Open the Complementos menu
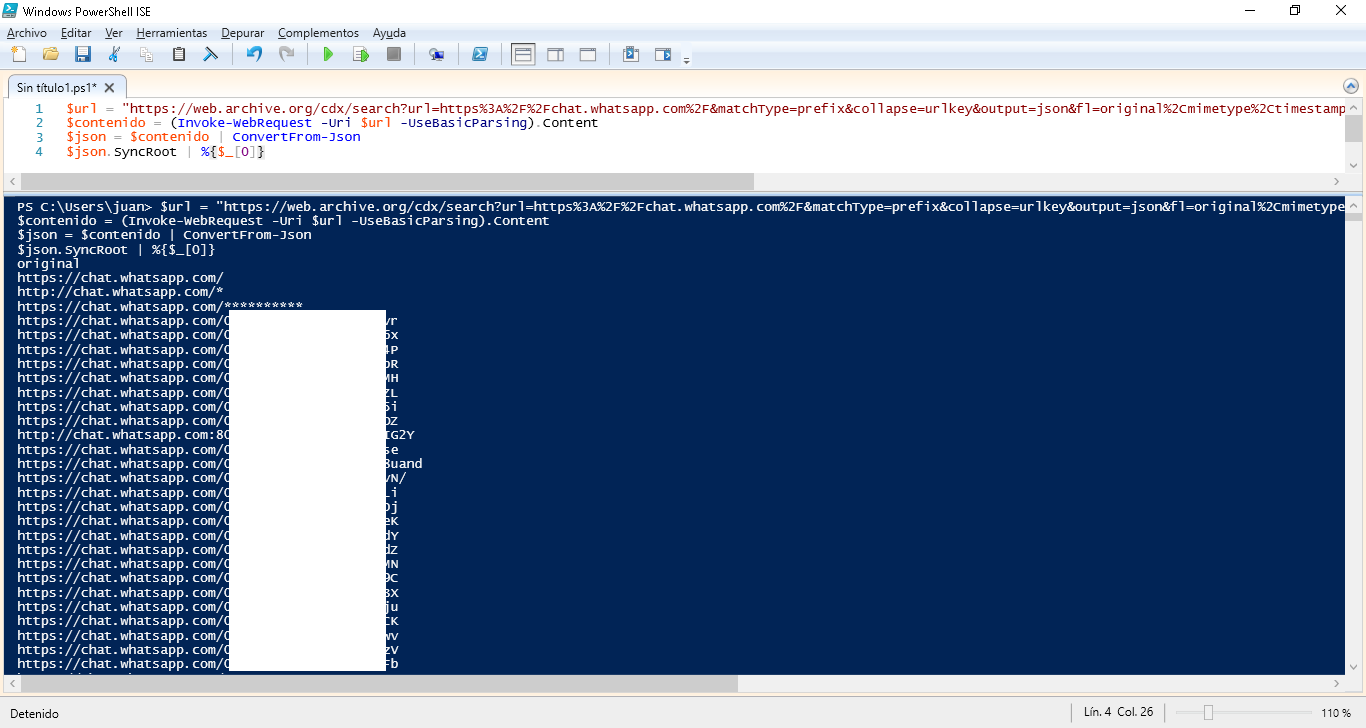Screen dimensions: 1366x728 click(x=318, y=33)
